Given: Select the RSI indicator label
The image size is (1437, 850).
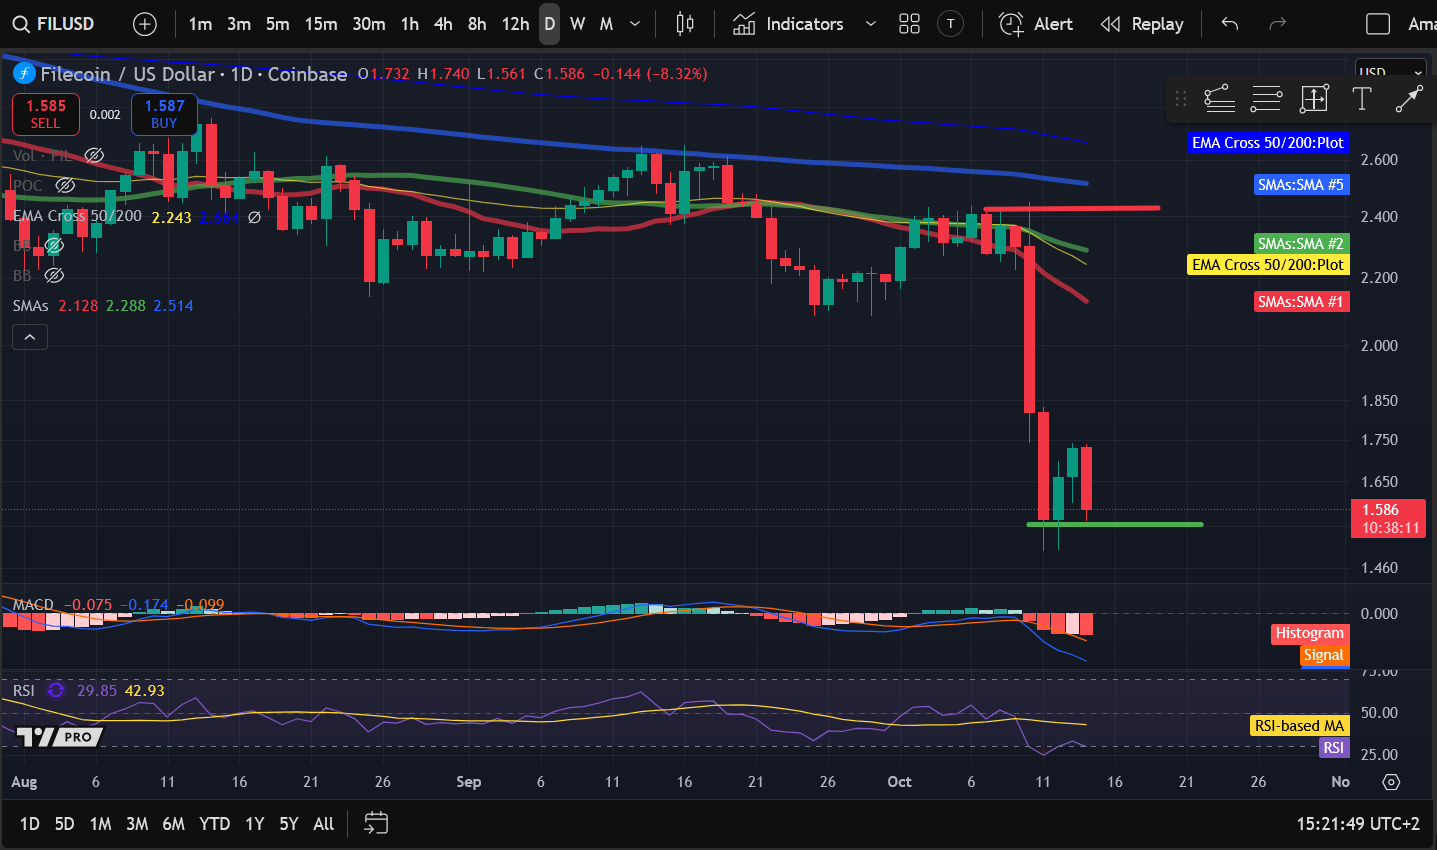Looking at the screenshot, I should pyautogui.click(x=24, y=691).
